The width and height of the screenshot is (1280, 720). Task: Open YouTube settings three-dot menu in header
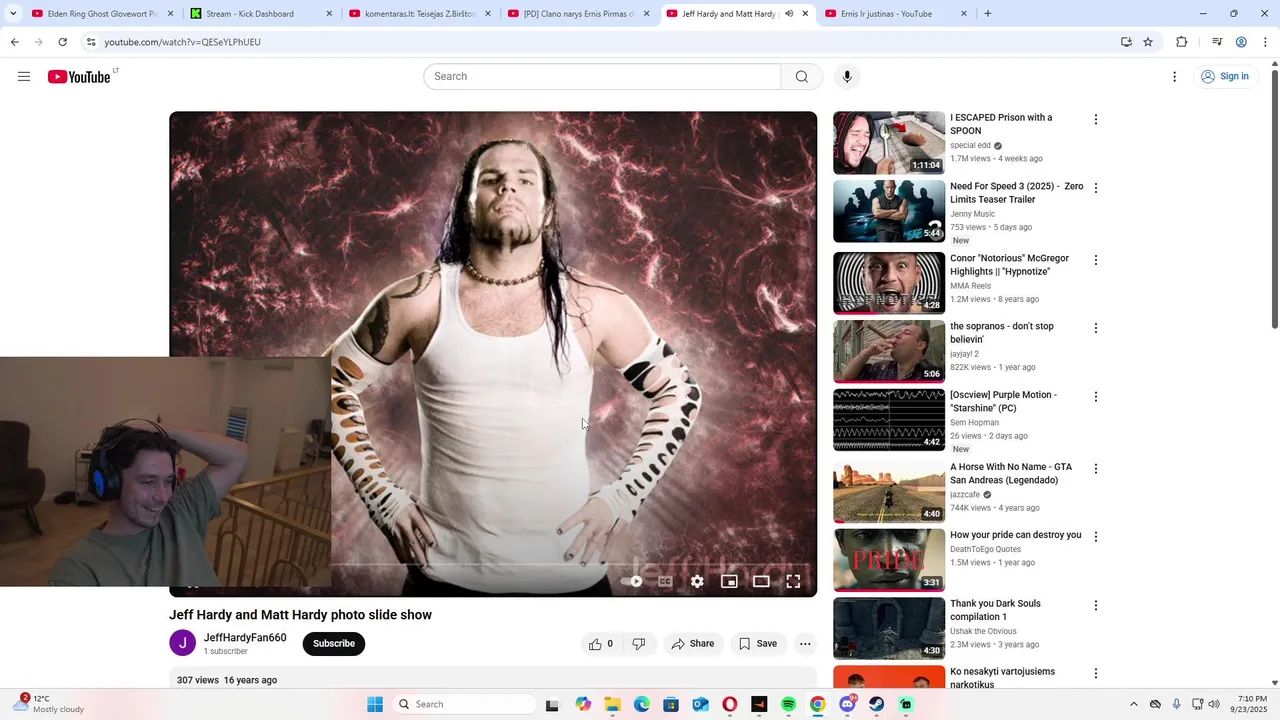point(1175,77)
